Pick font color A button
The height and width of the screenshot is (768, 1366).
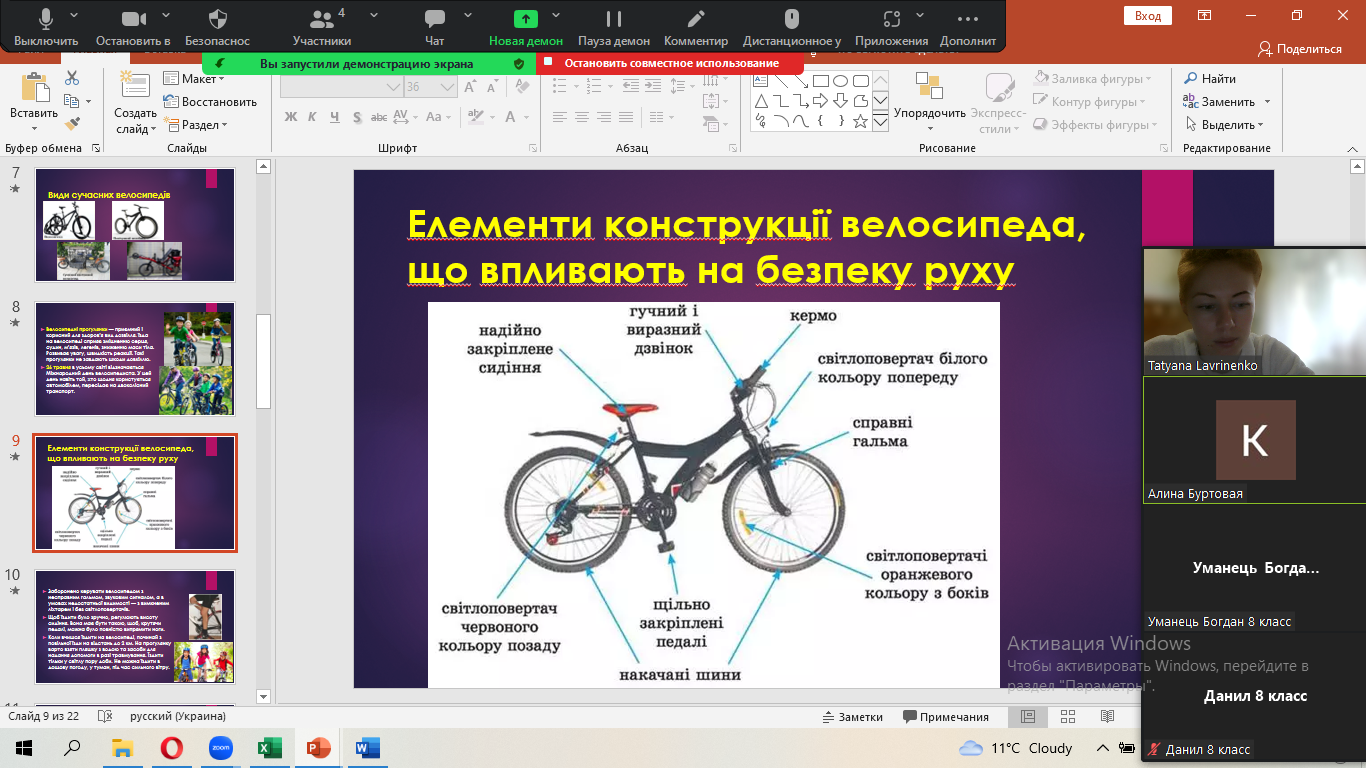(509, 117)
